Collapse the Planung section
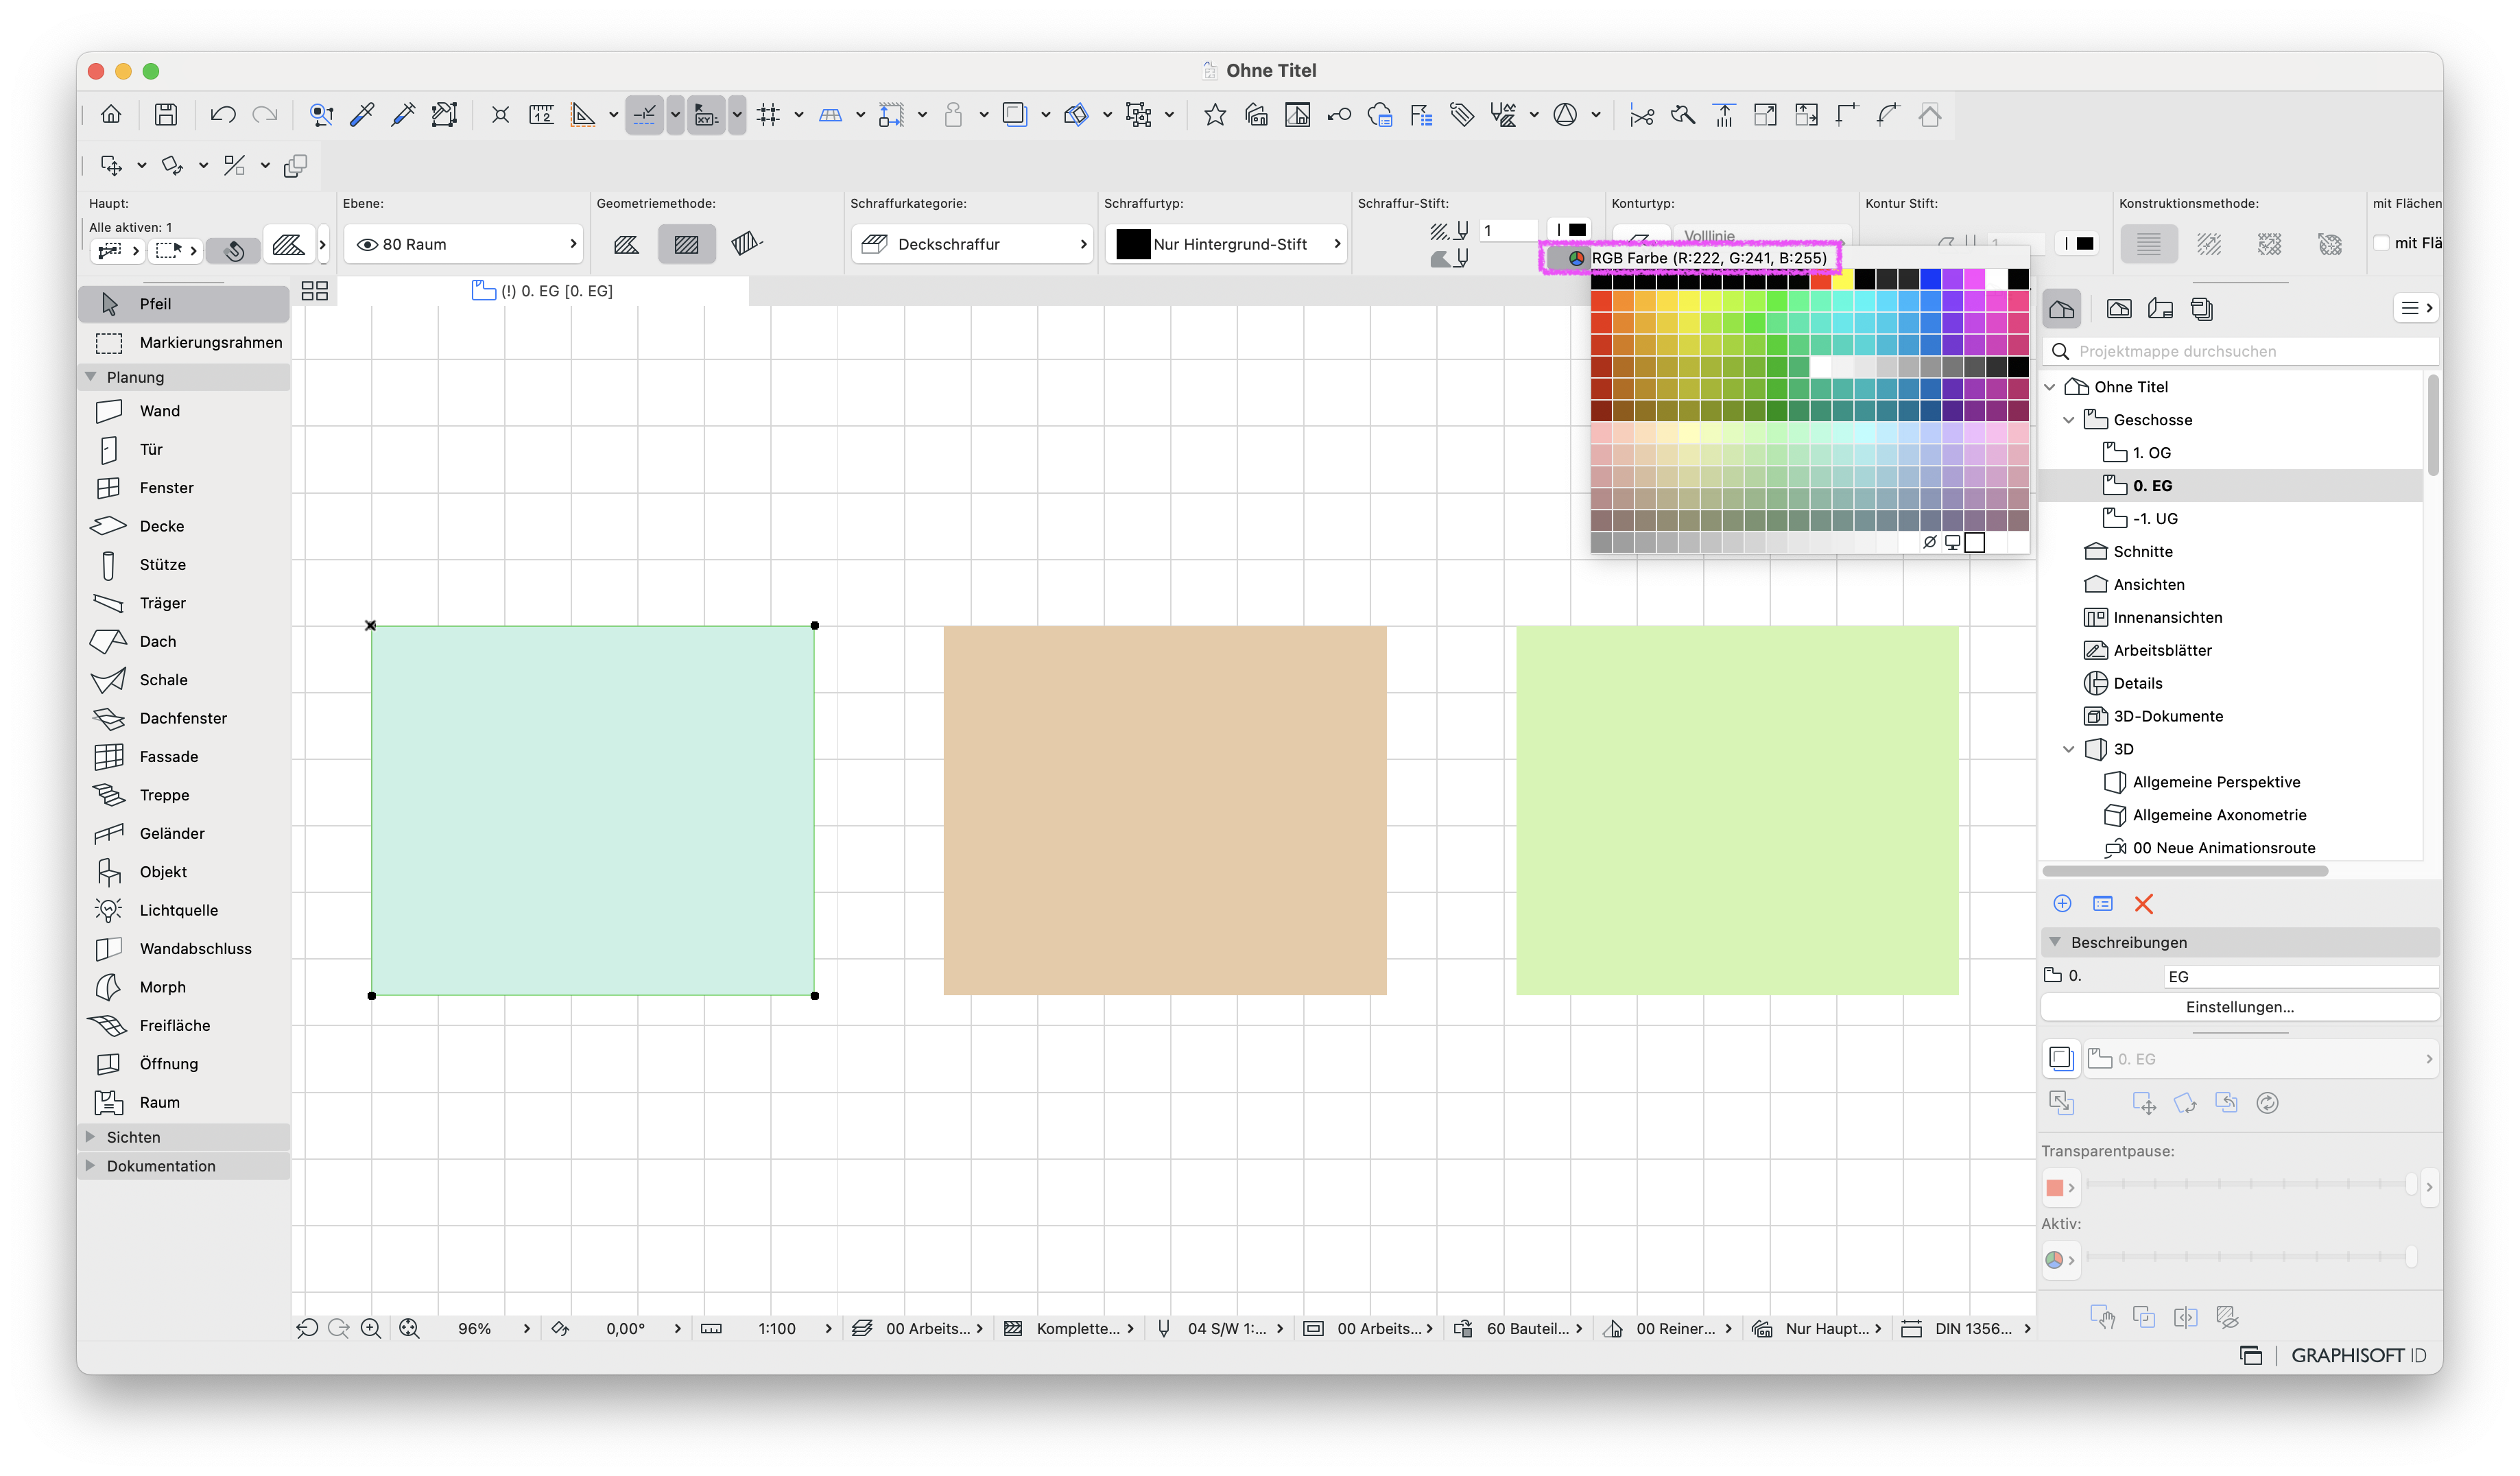 pyautogui.click(x=91, y=377)
